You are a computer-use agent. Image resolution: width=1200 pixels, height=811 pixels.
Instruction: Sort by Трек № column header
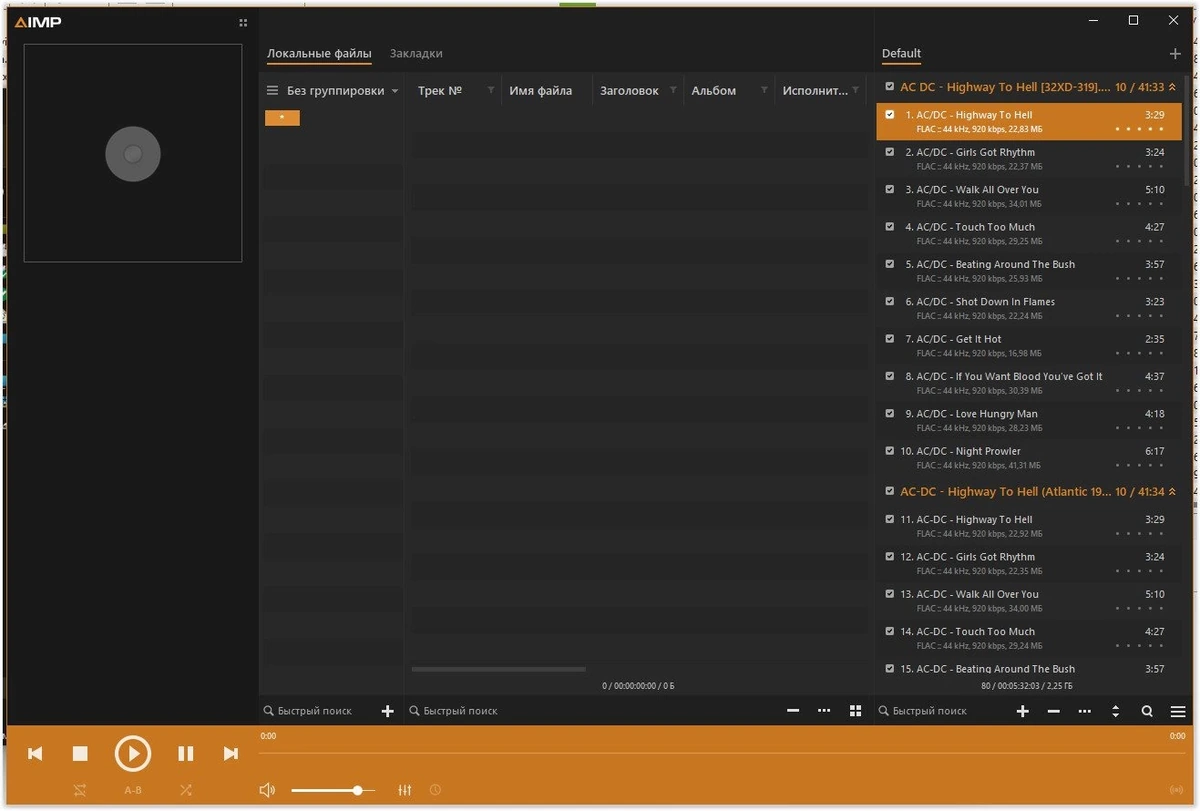pyautogui.click(x=440, y=91)
